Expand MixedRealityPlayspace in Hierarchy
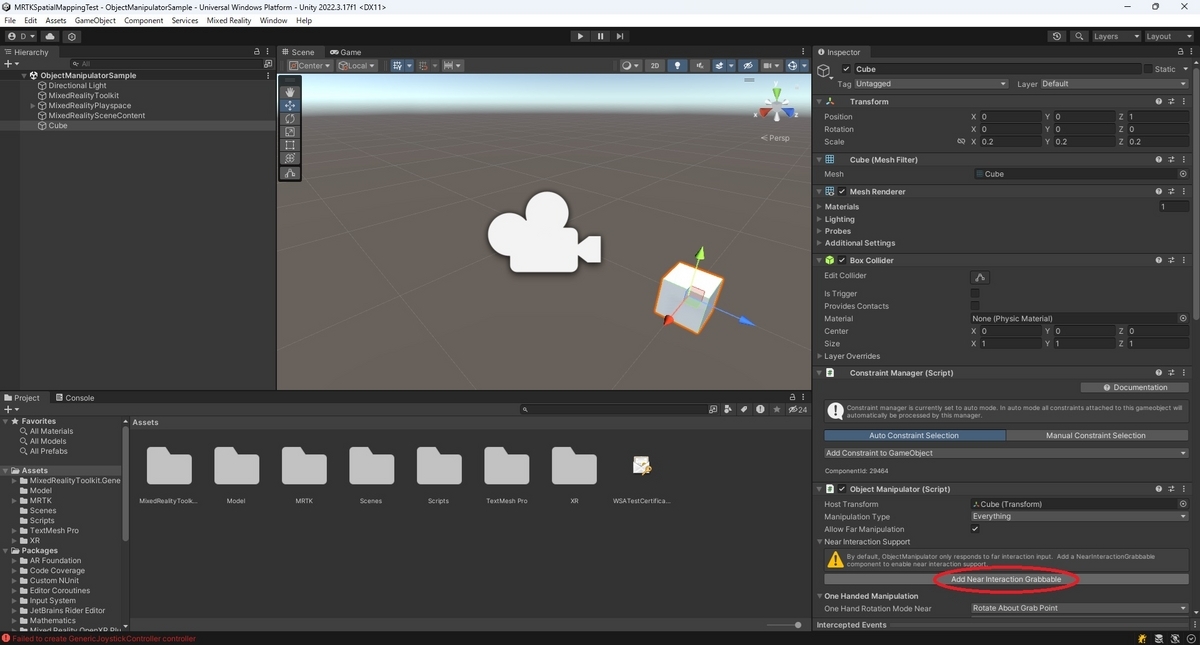The image size is (1200, 645). (x=33, y=105)
